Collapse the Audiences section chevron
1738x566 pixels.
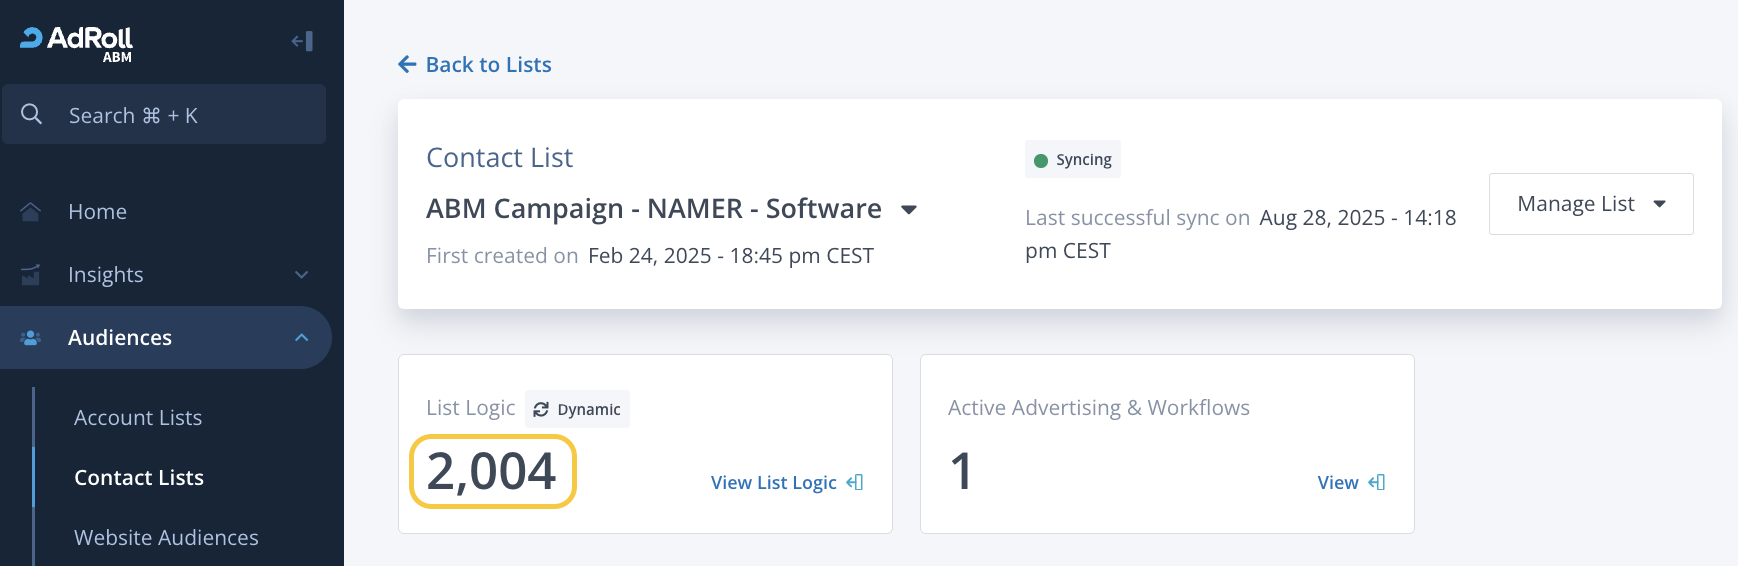coord(302,338)
